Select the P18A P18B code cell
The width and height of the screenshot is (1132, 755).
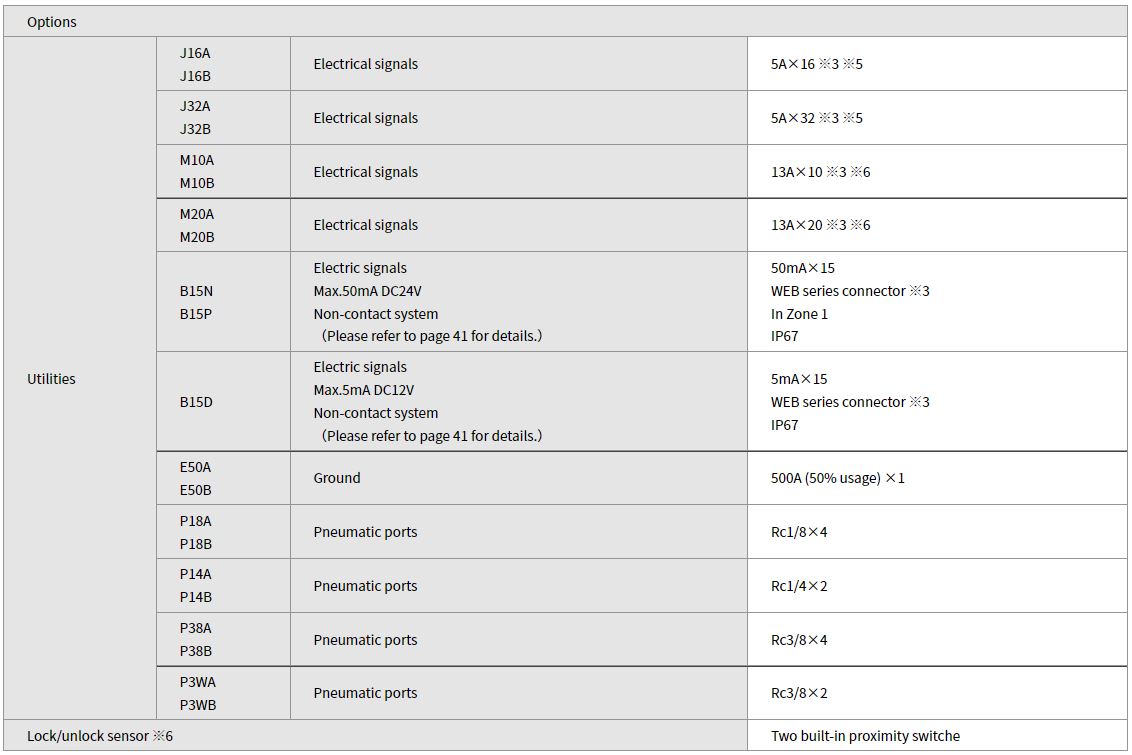(224, 532)
